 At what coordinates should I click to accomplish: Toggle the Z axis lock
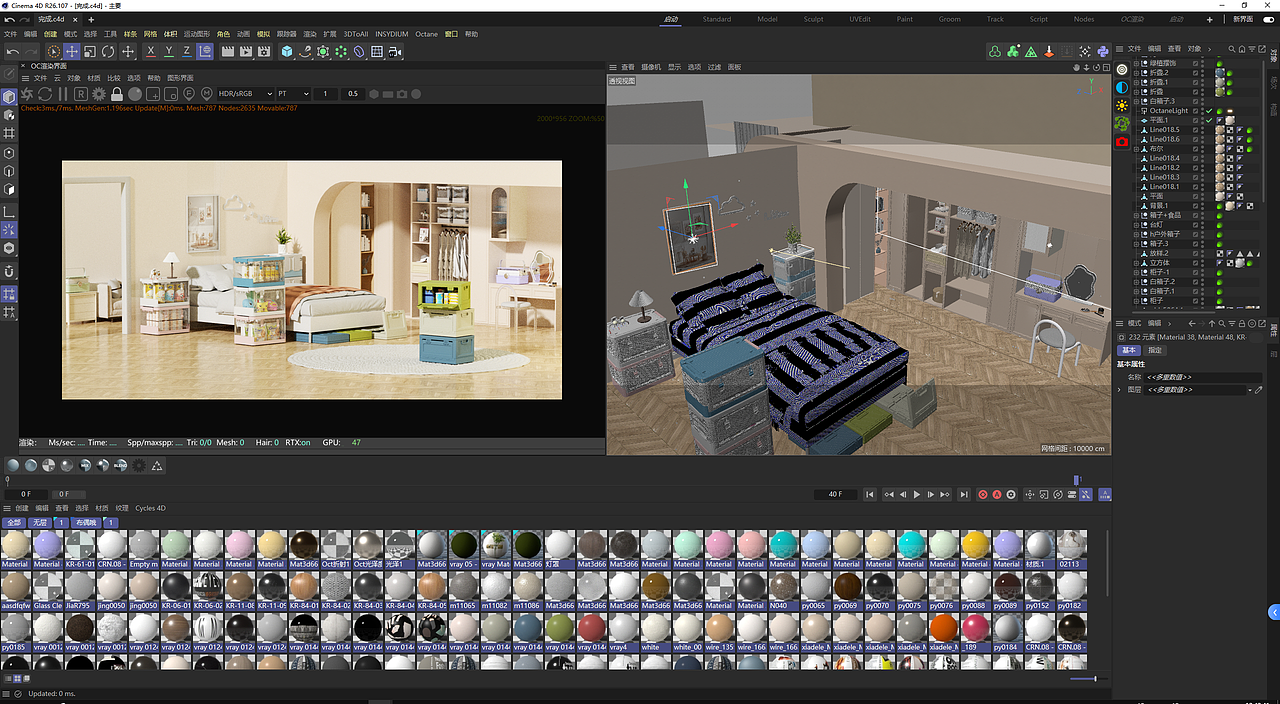(x=187, y=51)
